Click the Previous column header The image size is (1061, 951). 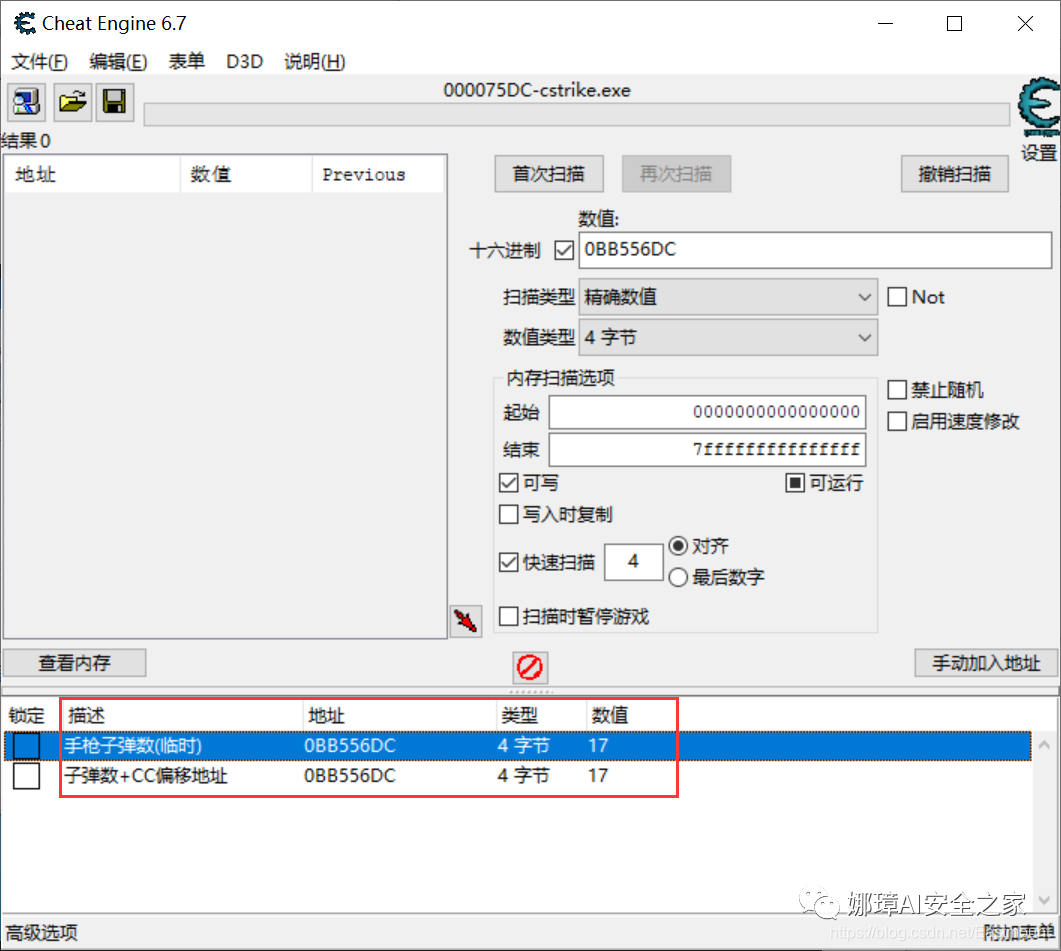click(377, 175)
